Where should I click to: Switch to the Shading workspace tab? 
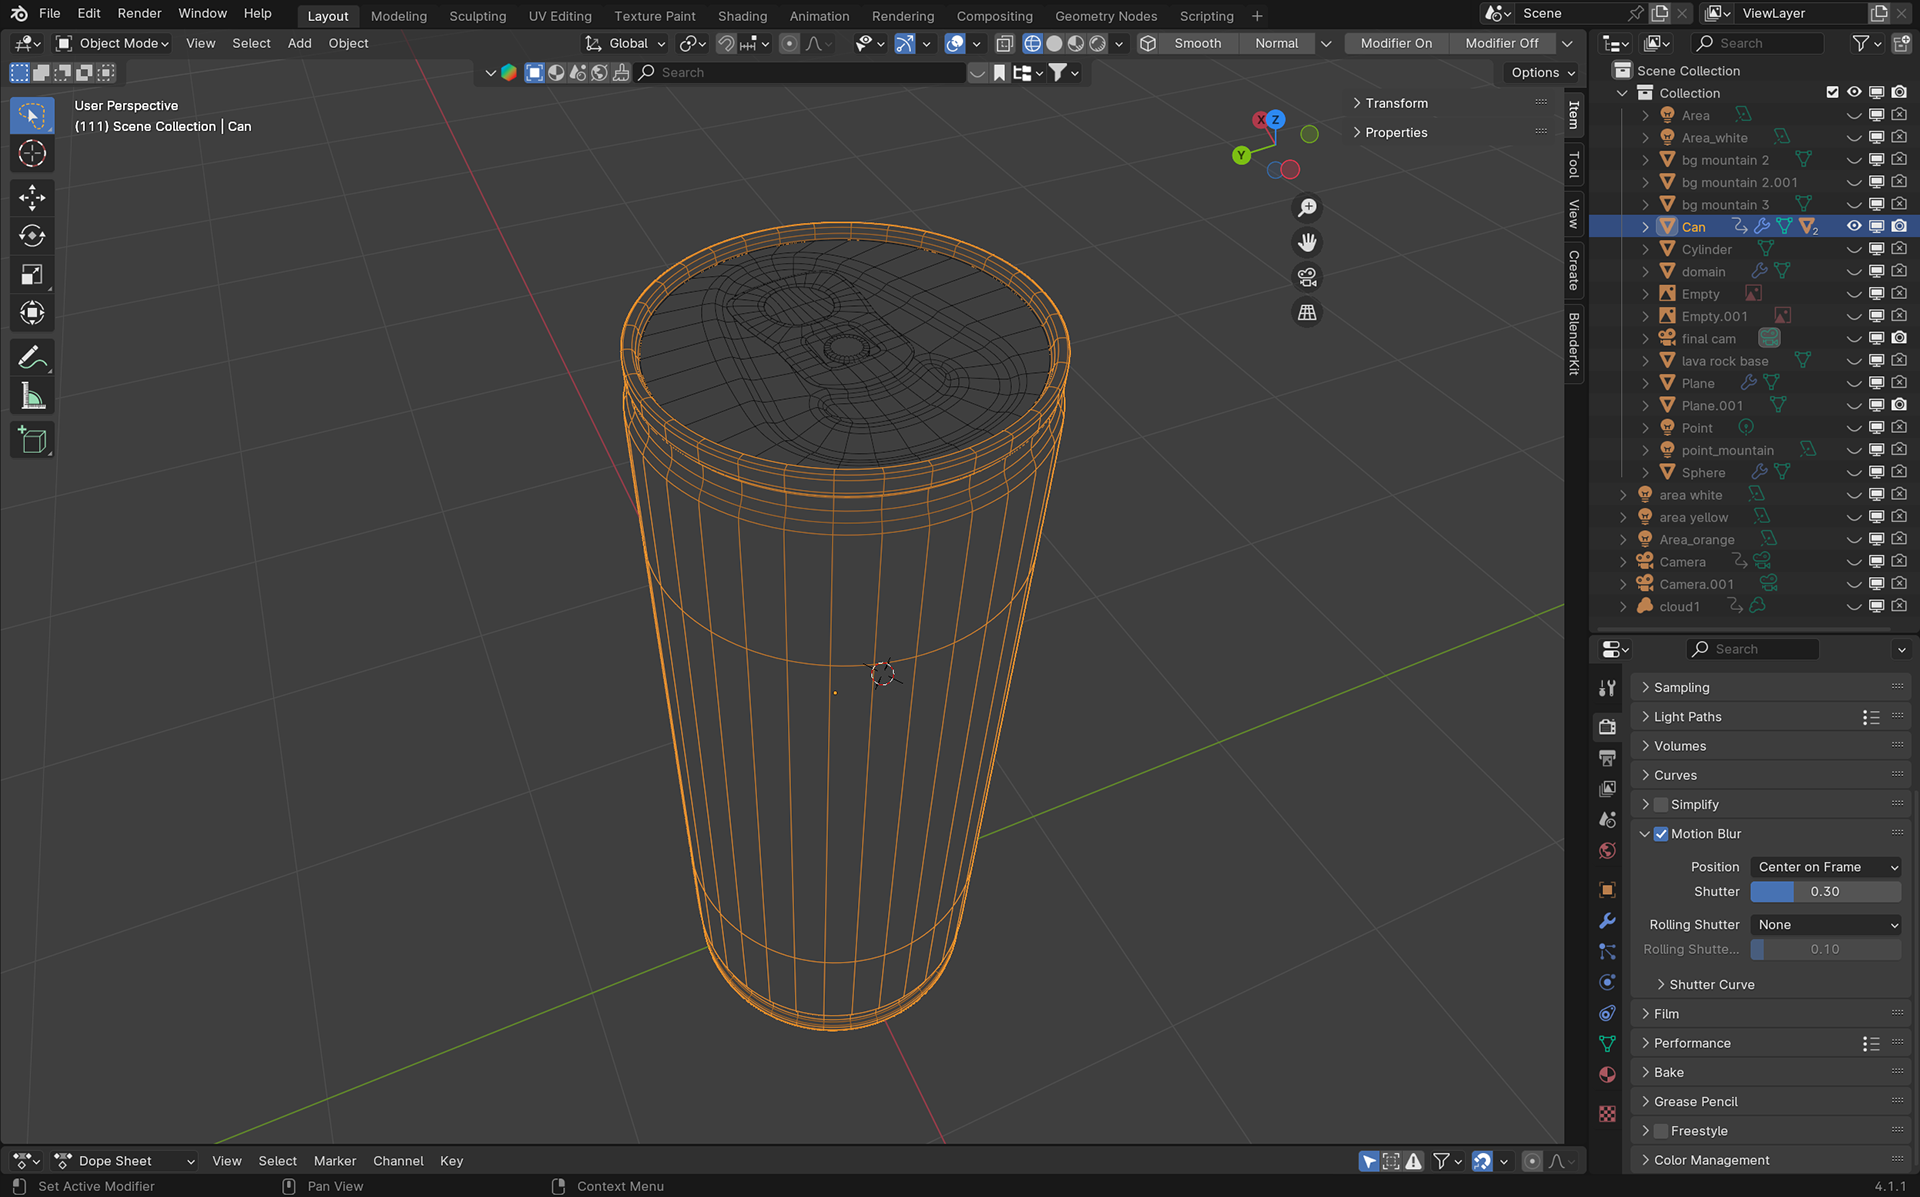pyautogui.click(x=742, y=16)
